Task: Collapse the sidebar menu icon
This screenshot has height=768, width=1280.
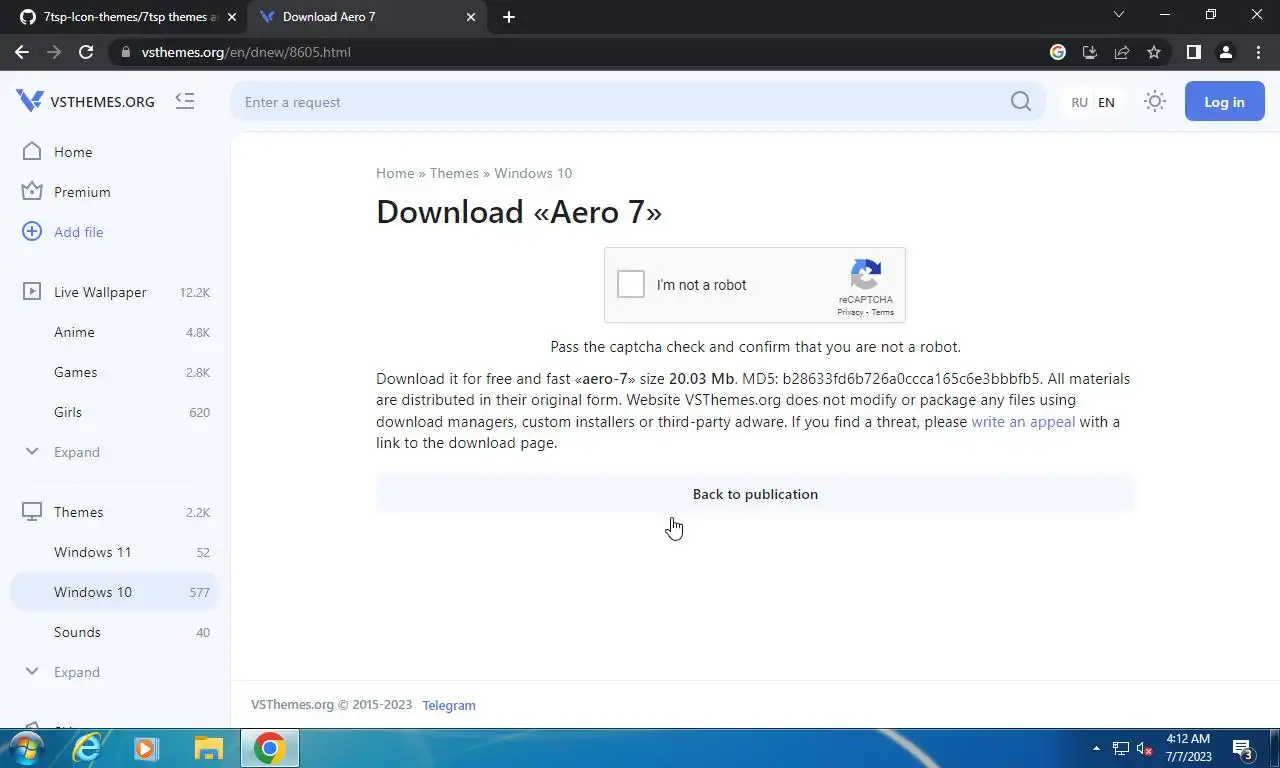Action: coord(184,101)
